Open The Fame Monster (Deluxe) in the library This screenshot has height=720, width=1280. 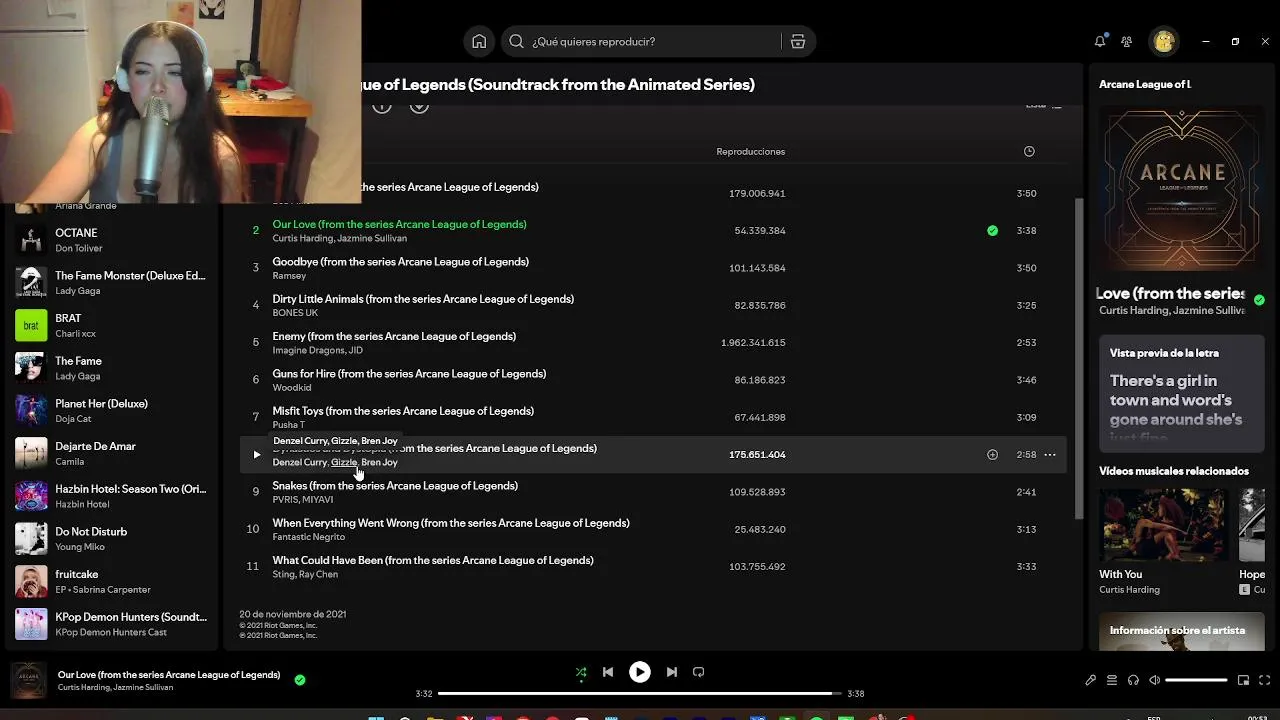click(110, 283)
